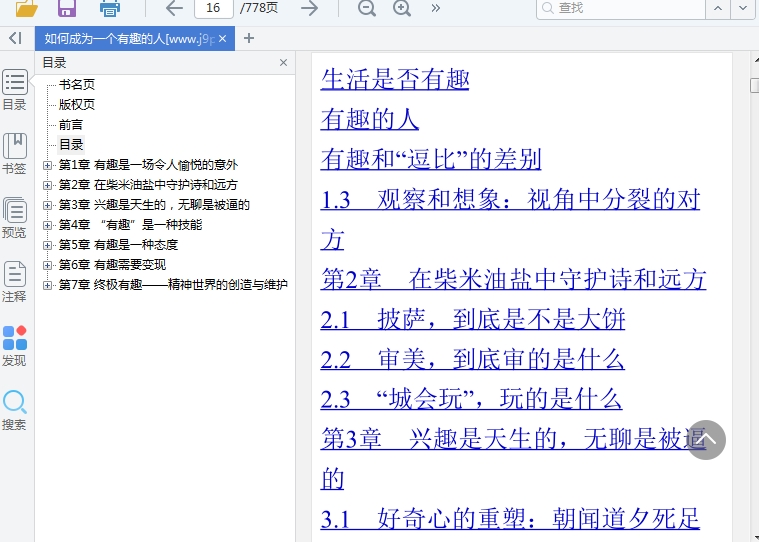The width and height of the screenshot is (759, 542).
Task: Click the zoom in magnifier icon
Action: point(402,8)
